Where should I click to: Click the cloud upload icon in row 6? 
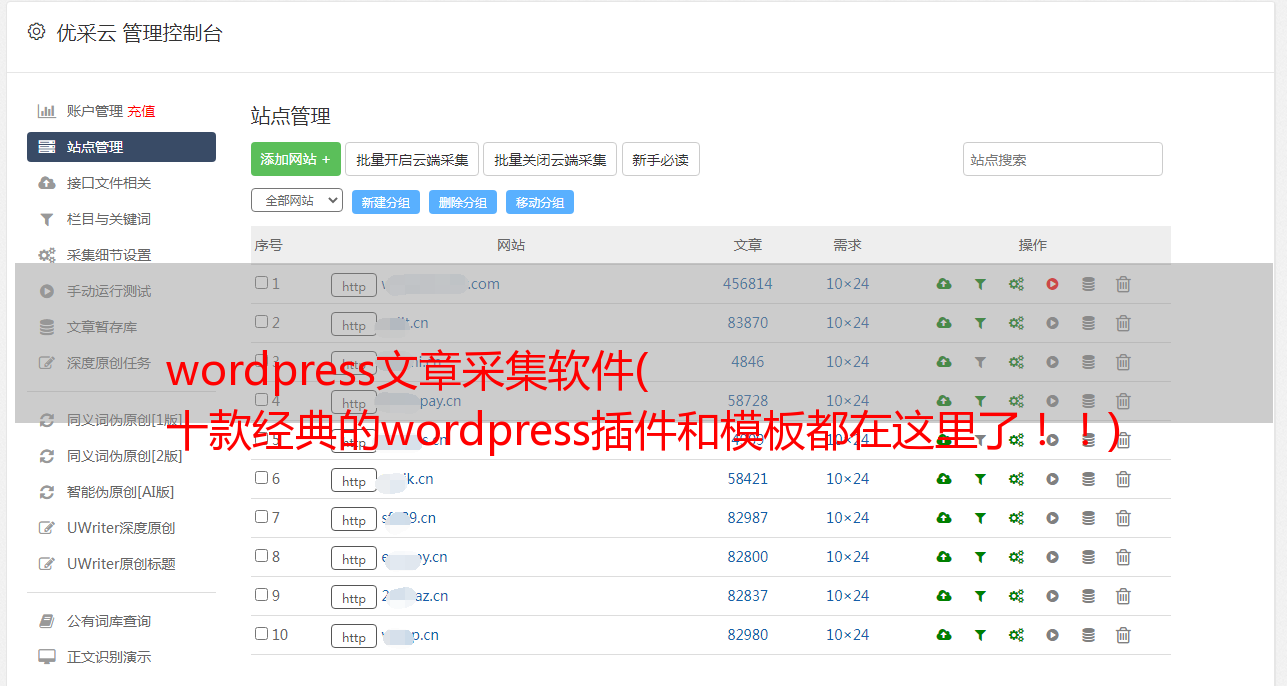(944, 479)
